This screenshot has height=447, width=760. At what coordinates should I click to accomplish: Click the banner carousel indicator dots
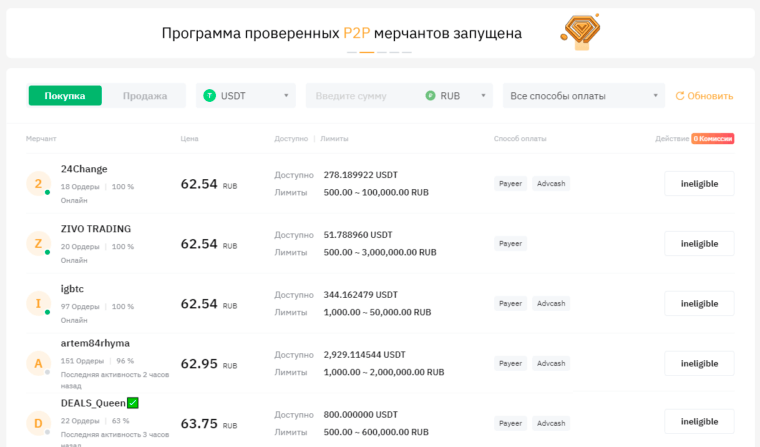tap(380, 51)
